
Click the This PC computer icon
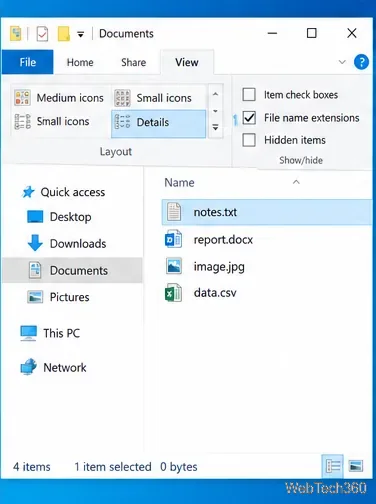tap(28, 333)
